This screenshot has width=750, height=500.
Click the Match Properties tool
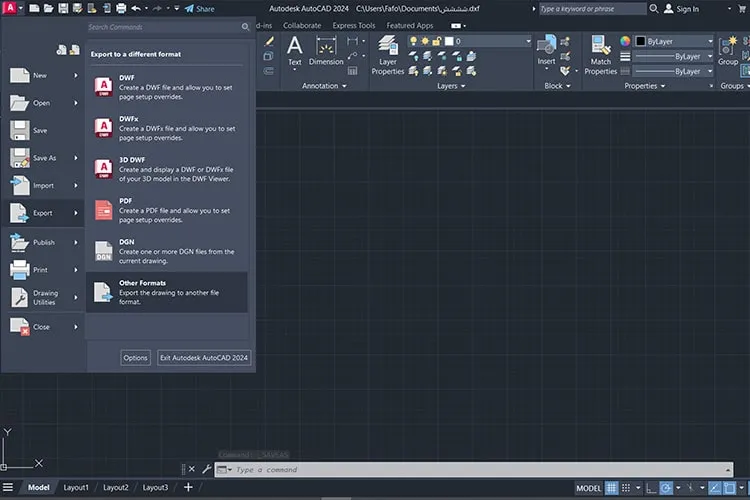(x=600, y=56)
